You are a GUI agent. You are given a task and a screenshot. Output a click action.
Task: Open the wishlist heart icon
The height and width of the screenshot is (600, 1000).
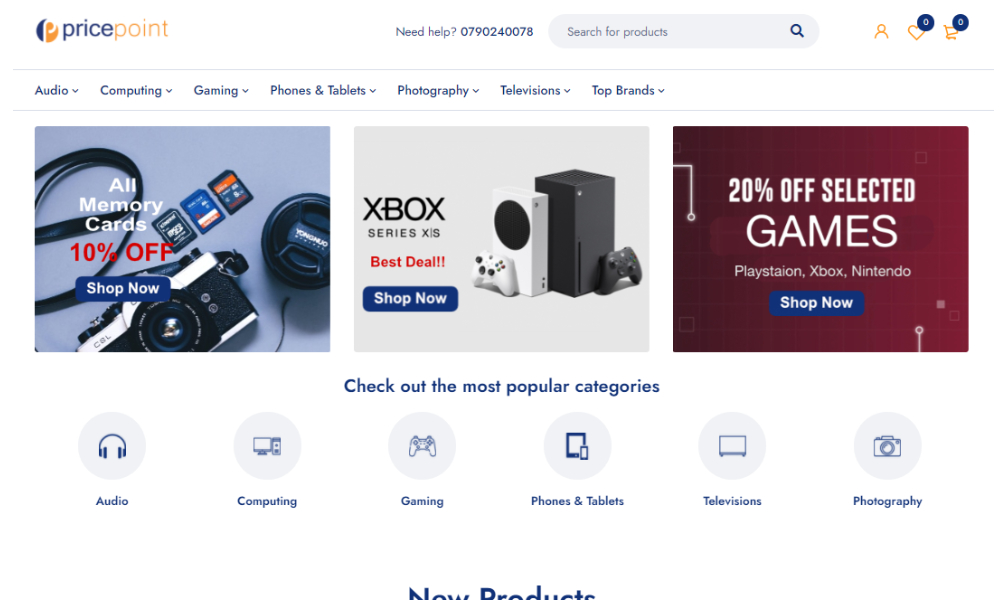[916, 33]
